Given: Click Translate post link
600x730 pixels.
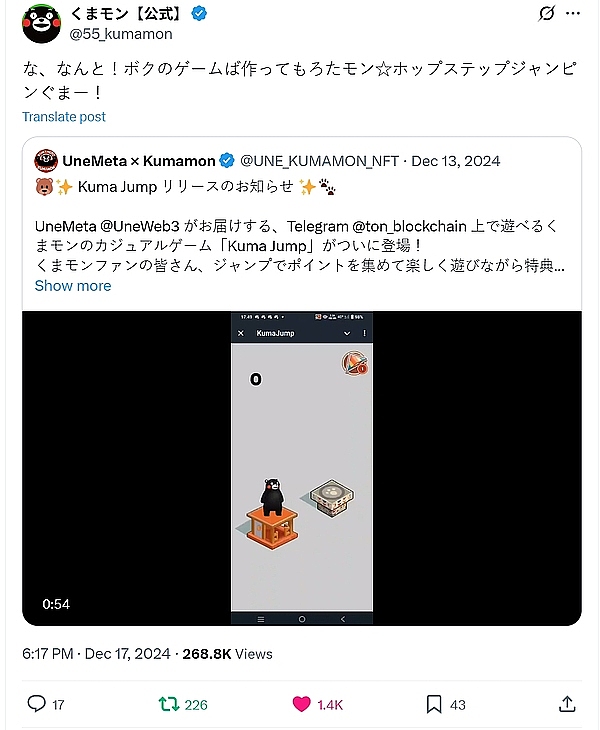Looking at the screenshot, I should [64, 116].
